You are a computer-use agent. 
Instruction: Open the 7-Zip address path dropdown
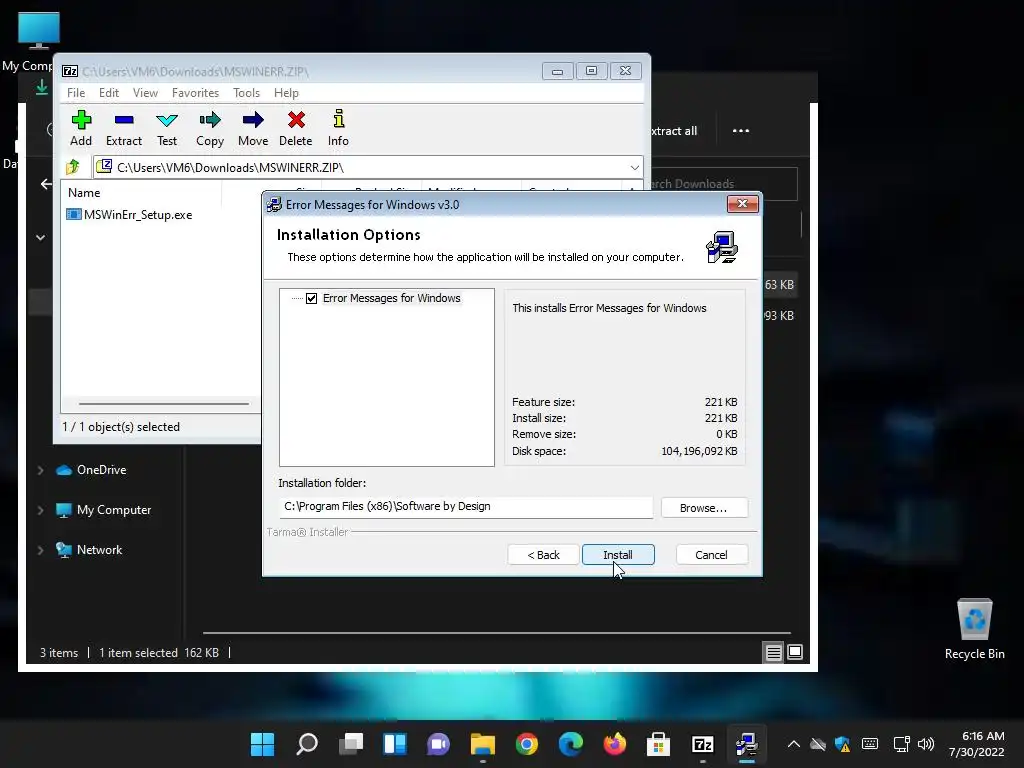pos(634,168)
